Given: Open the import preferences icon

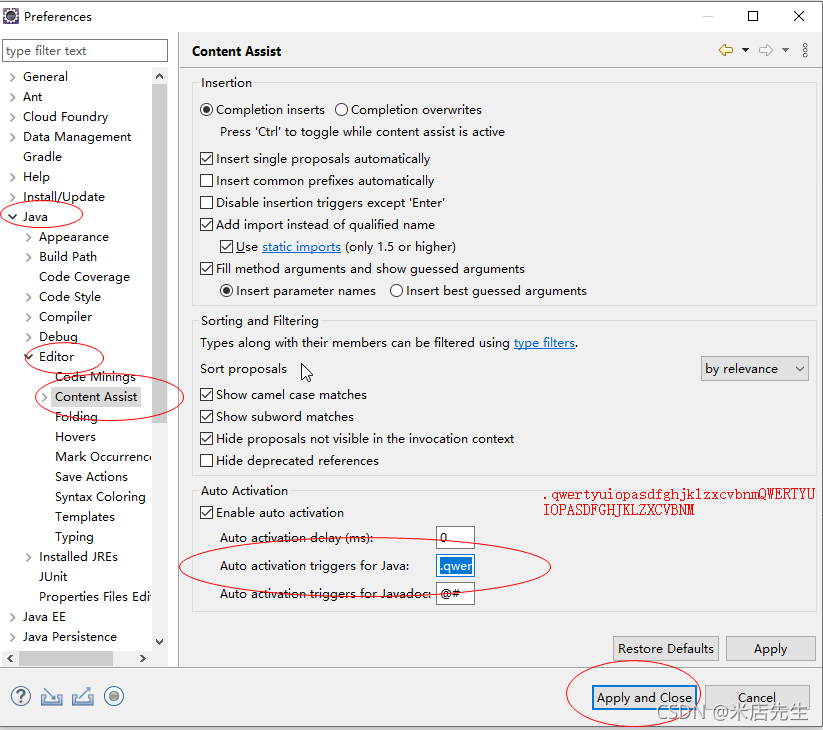Looking at the screenshot, I should coord(51,696).
